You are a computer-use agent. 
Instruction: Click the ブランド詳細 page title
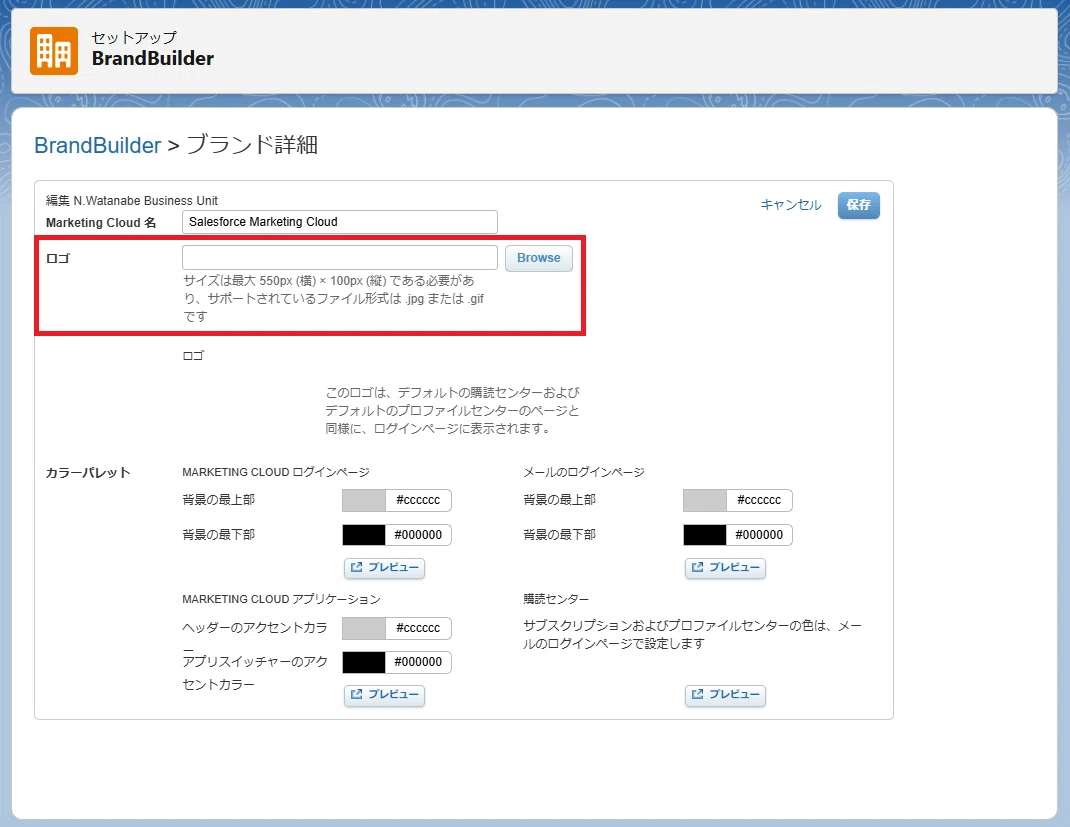pyautogui.click(x=252, y=145)
